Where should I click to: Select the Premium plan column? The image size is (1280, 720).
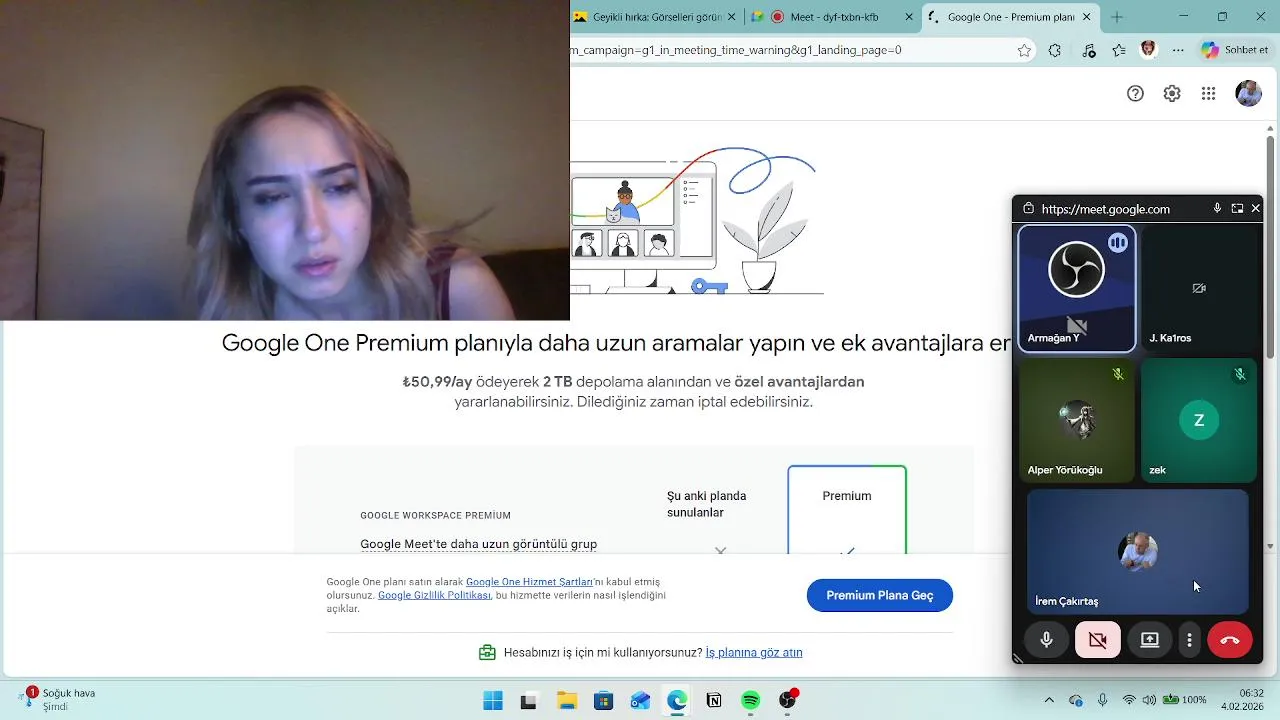(847, 509)
